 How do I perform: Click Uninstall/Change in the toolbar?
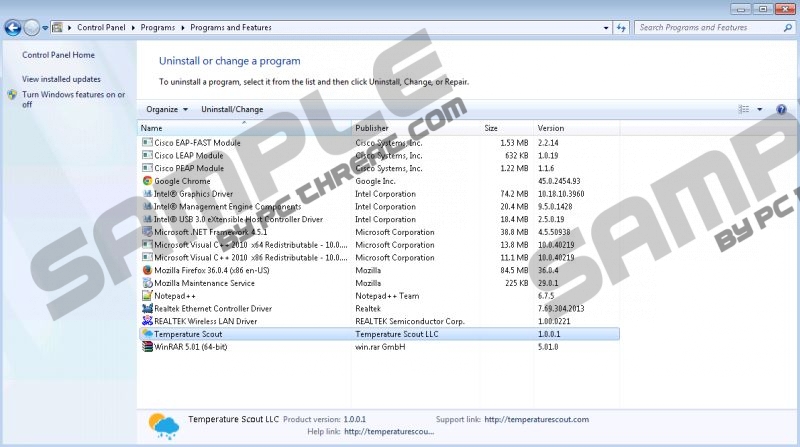click(x=232, y=109)
